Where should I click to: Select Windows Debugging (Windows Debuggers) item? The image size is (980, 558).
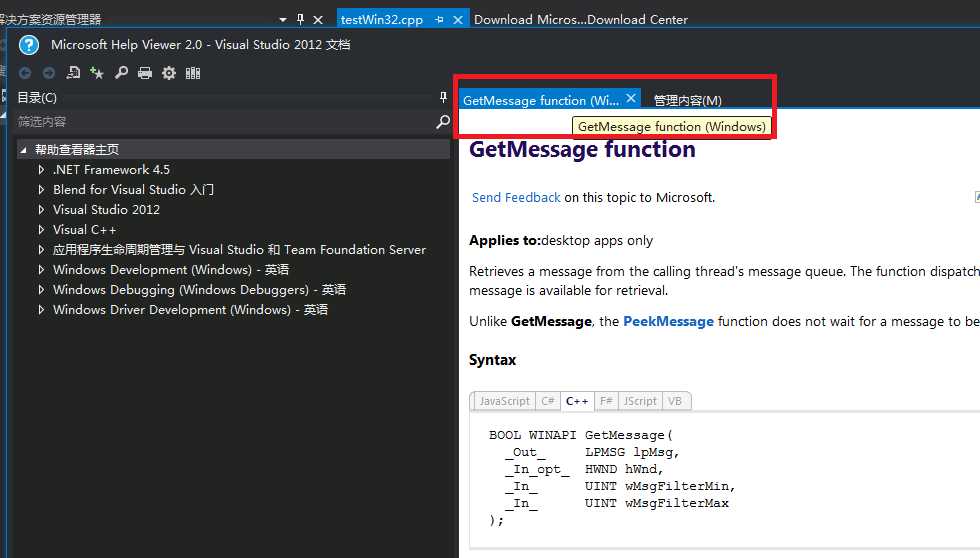point(199,289)
